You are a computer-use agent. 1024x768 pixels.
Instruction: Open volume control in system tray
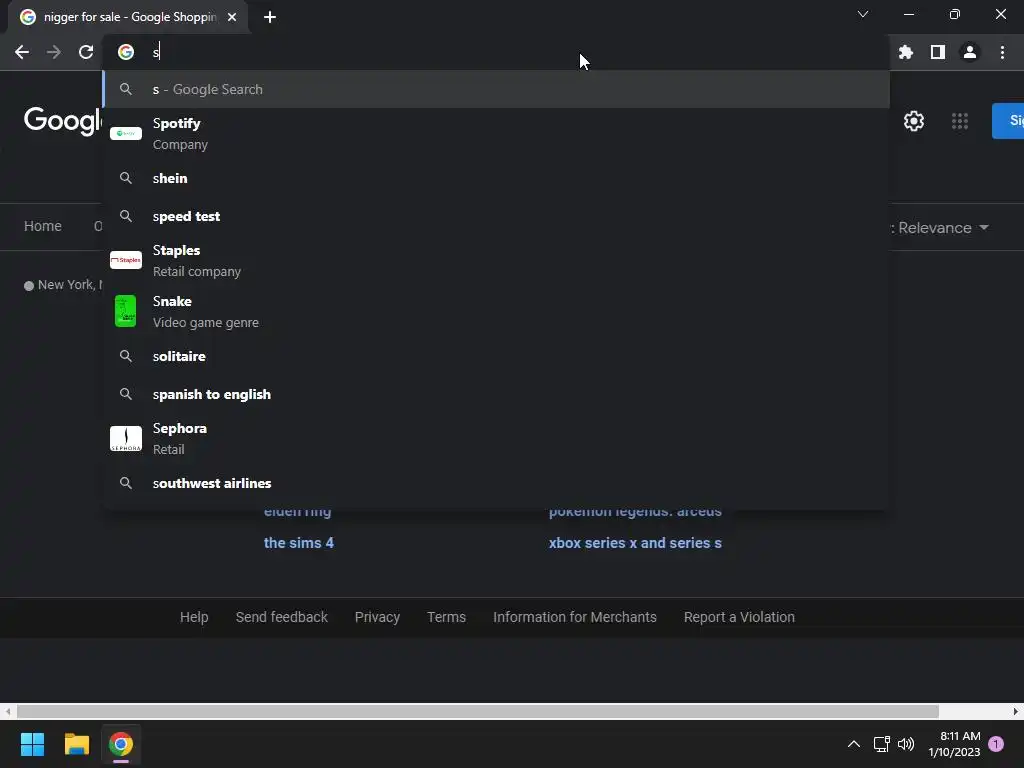[x=906, y=744]
